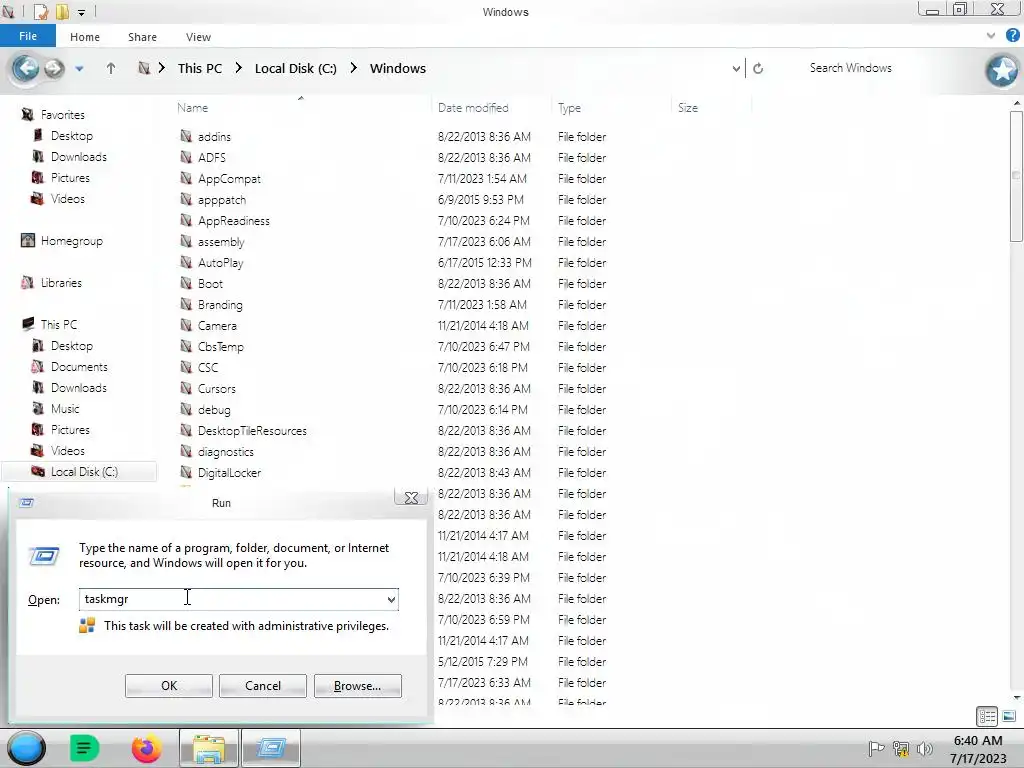Select the DigitalLocker folder
The height and width of the screenshot is (768, 1024).
[x=229, y=472]
